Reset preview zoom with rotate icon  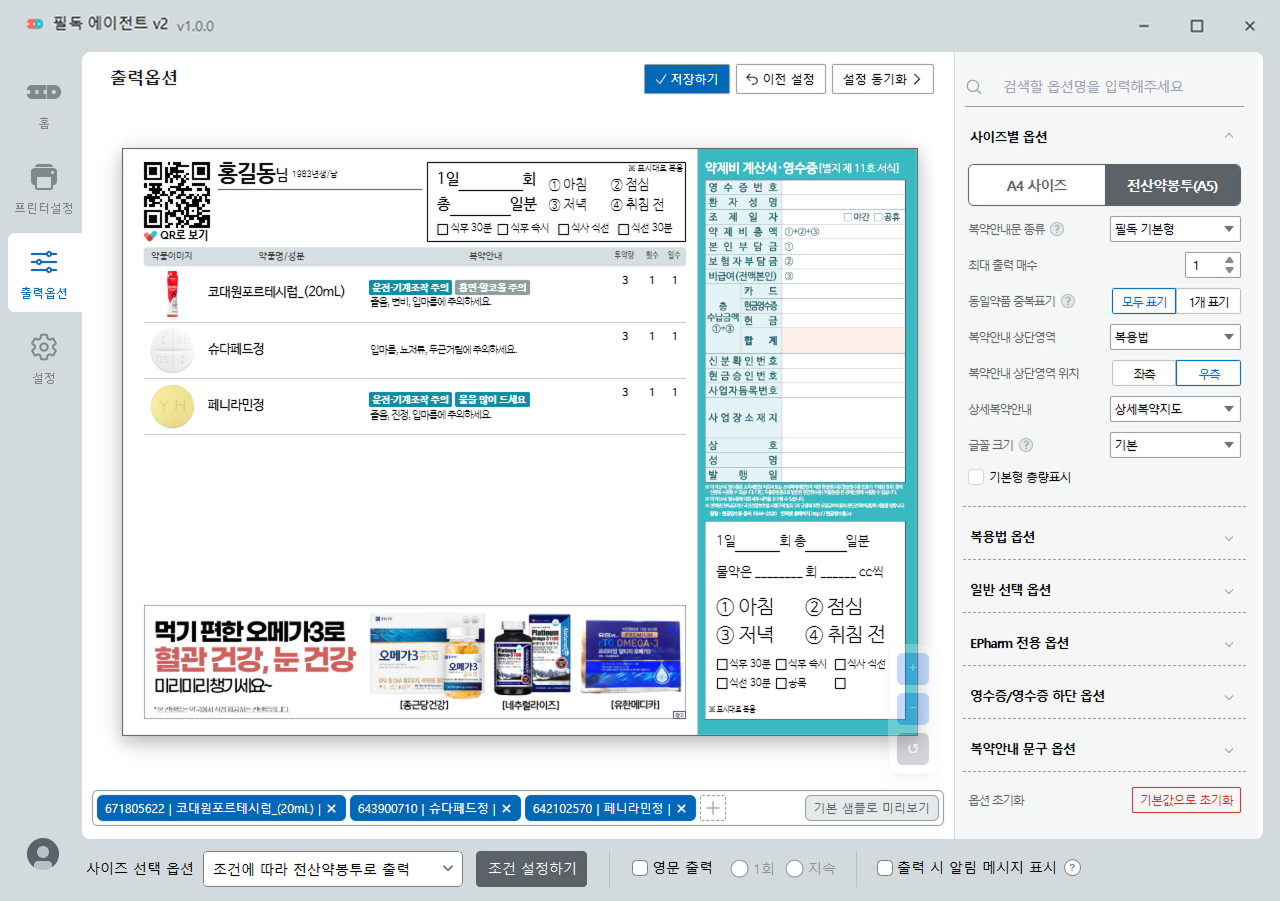pyautogui.click(x=912, y=748)
